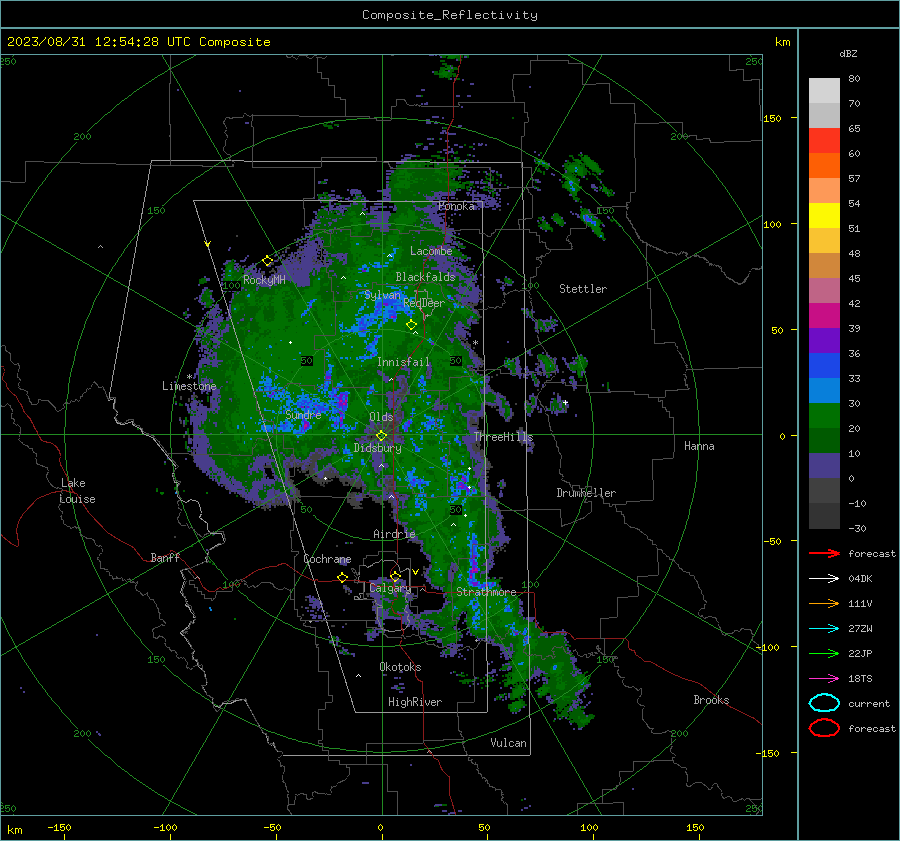Screen dimensions: 900x841
Task: Click the Sylvan map label
Action: (382, 295)
